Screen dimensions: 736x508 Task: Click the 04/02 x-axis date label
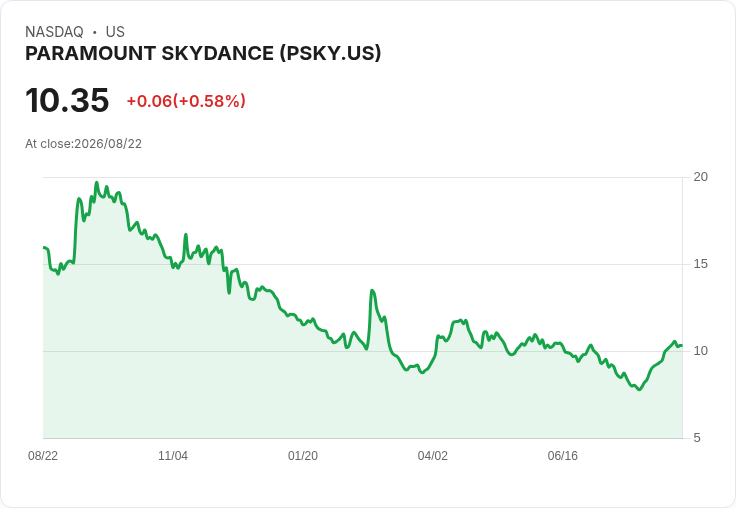(x=432, y=455)
